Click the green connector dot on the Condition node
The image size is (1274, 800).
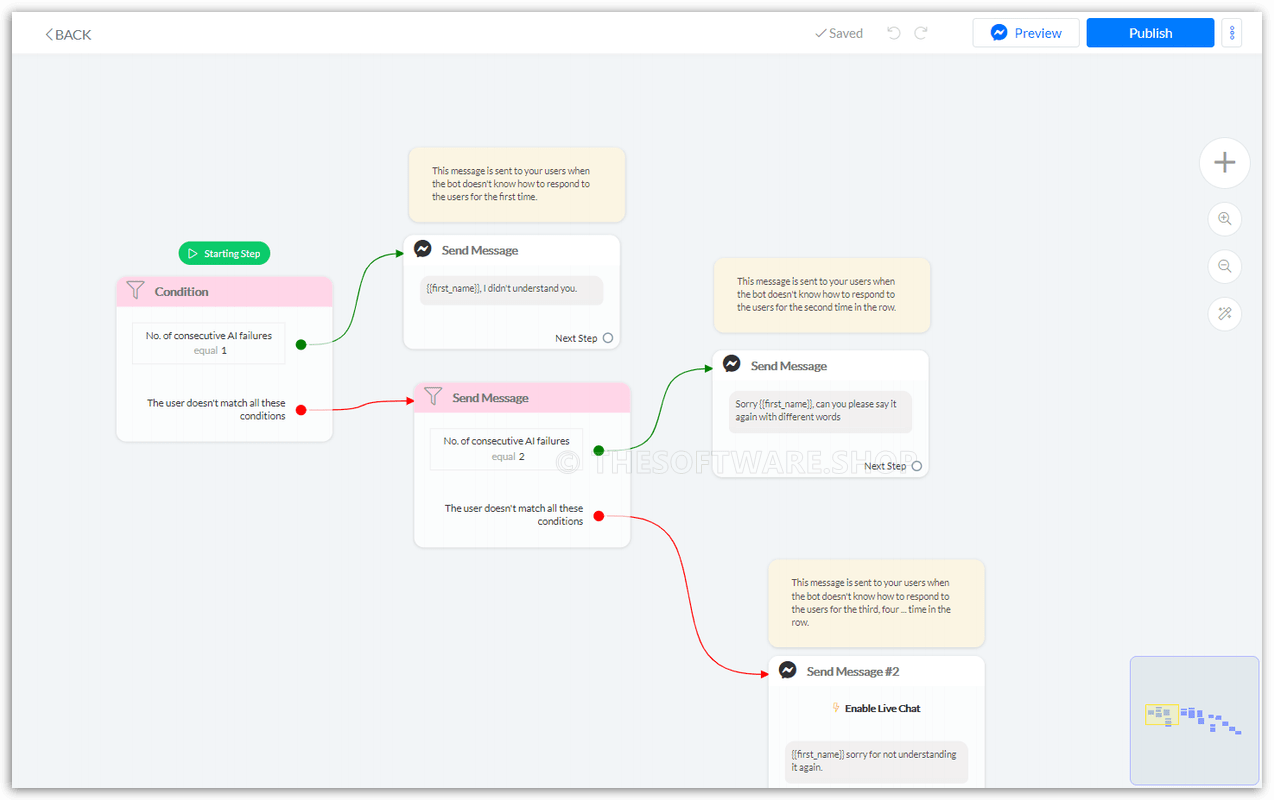pos(300,343)
